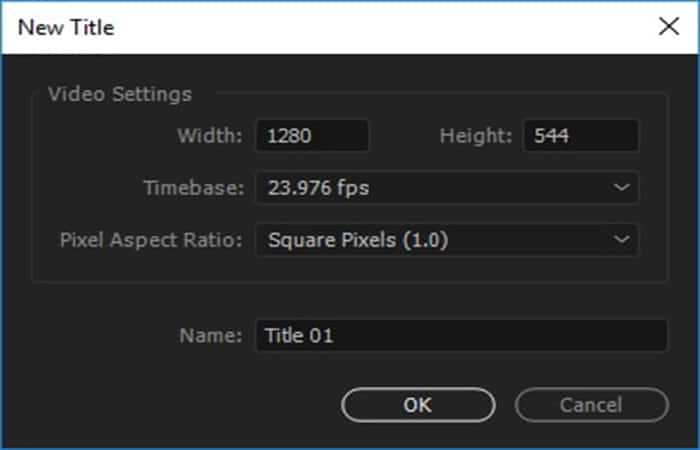
Task: Click the Timebase dropdown chevron arrow
Action: (622, 187)
